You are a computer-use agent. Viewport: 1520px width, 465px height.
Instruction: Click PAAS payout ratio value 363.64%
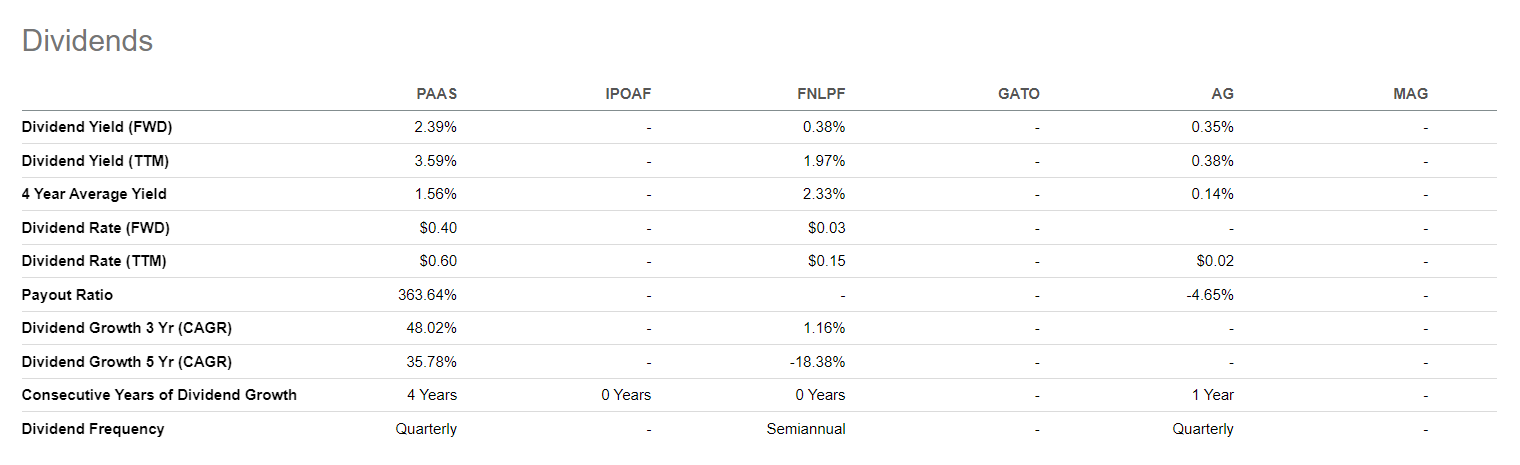click(427, 295)
